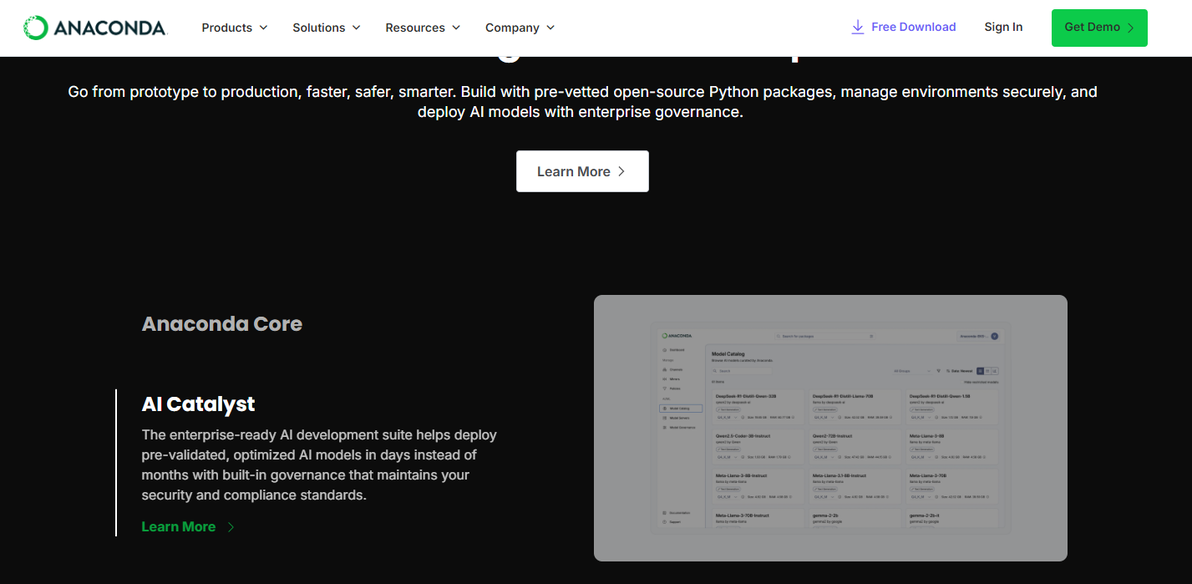Screen dimensions: 1192x584
Task: Expand the Solutions menu
Action: pyautogui.click(x=327, y=27)
